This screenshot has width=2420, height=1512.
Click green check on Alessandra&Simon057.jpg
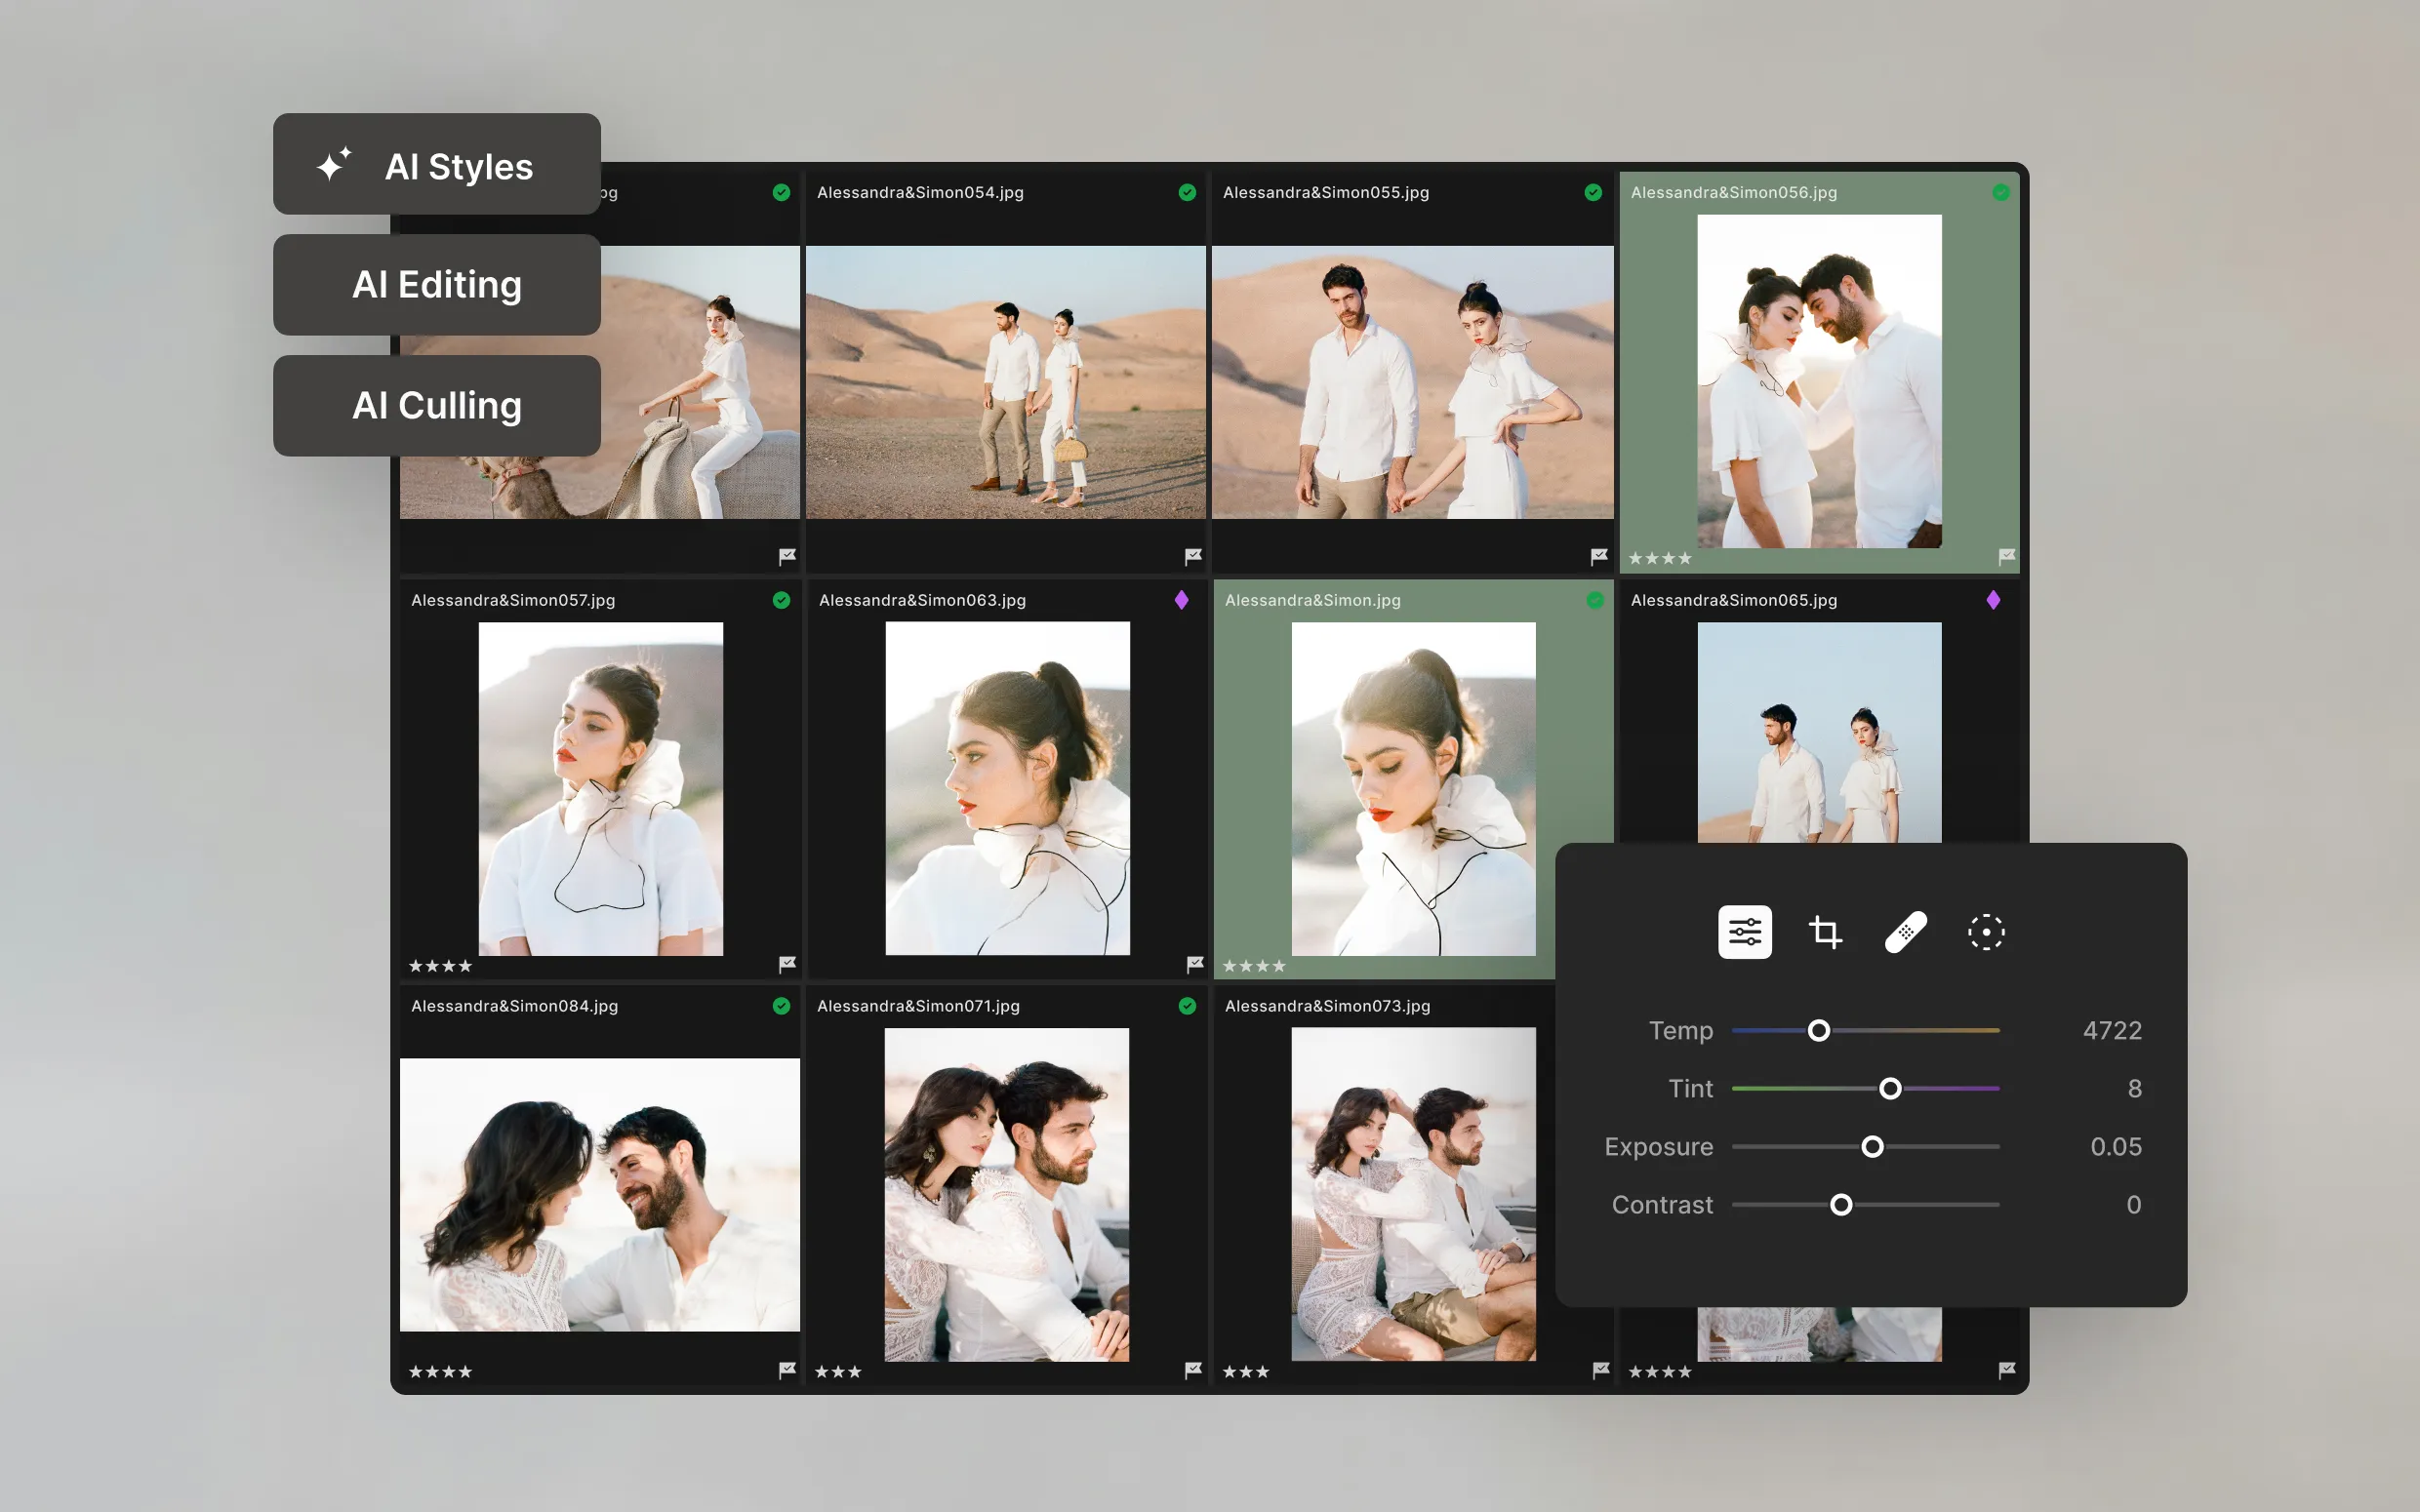coord(781,600)
